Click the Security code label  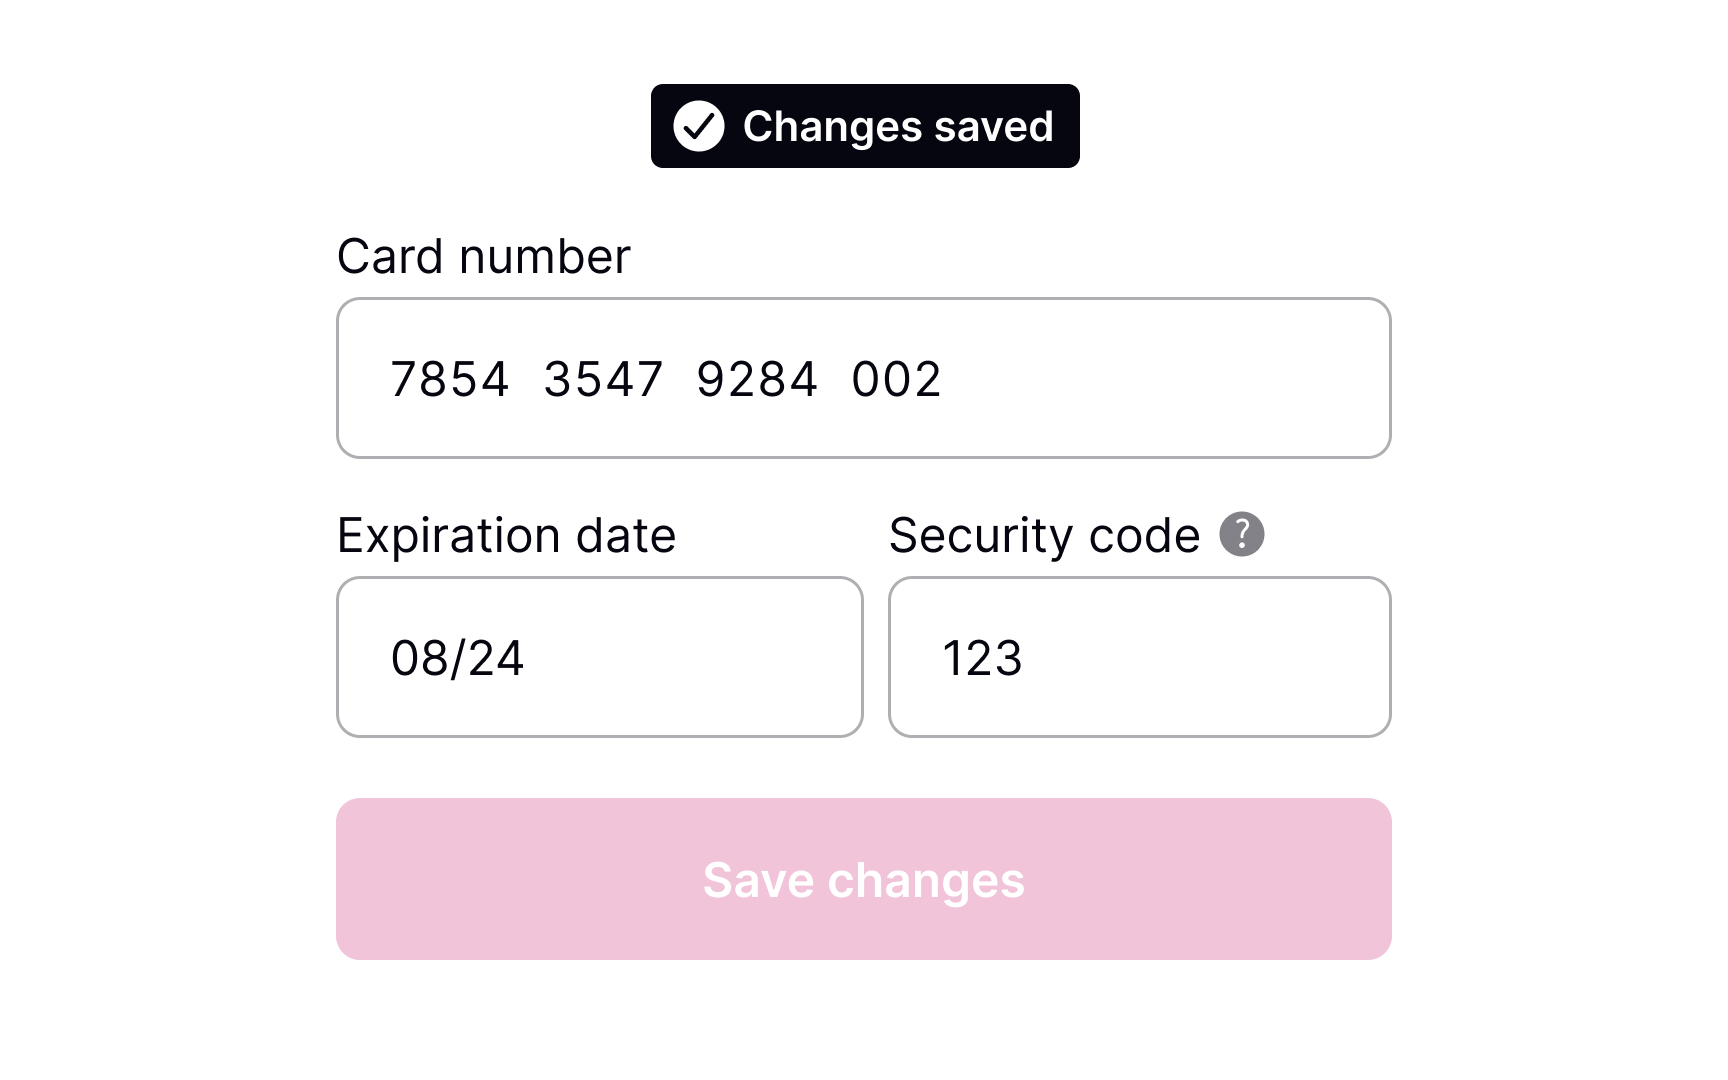(1043, 535)
